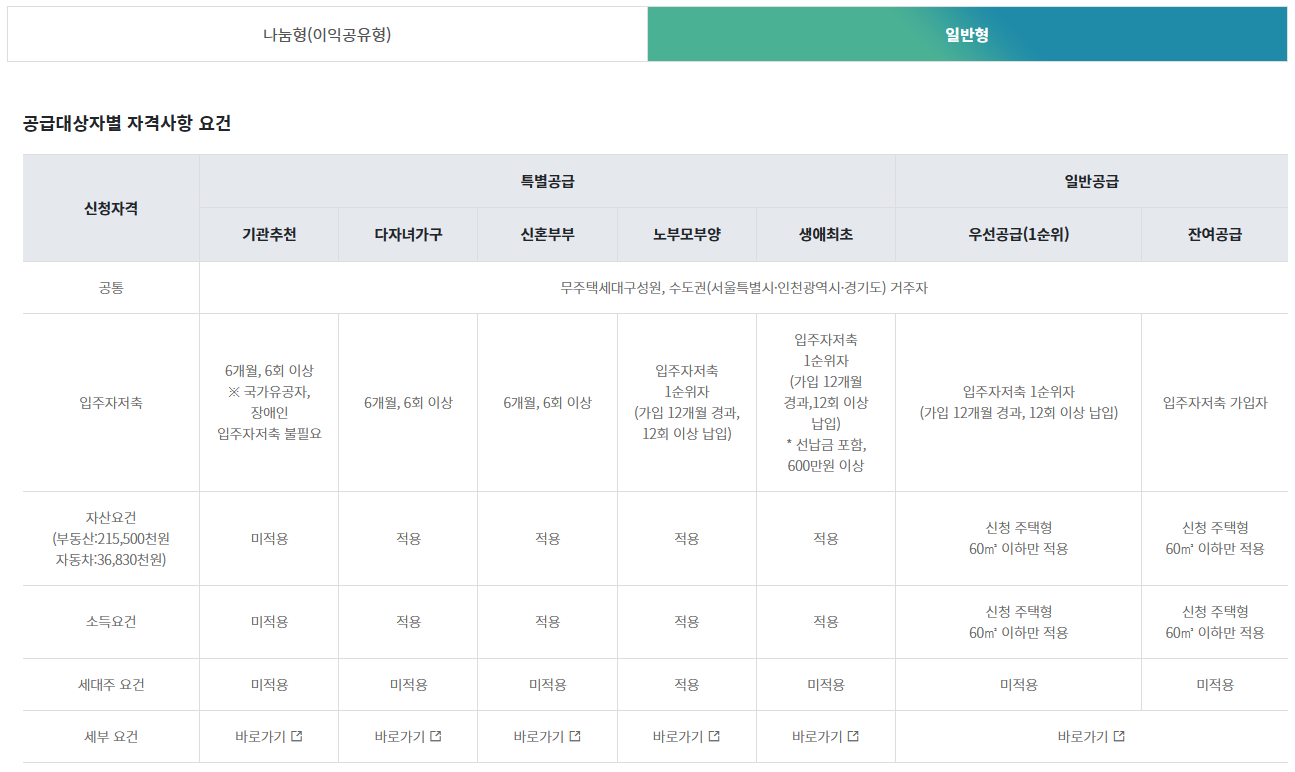Screen dimensions: 1295x772
Task: Open 바로가기 link under 기관추천 column
Action: [x=268, y=737]
